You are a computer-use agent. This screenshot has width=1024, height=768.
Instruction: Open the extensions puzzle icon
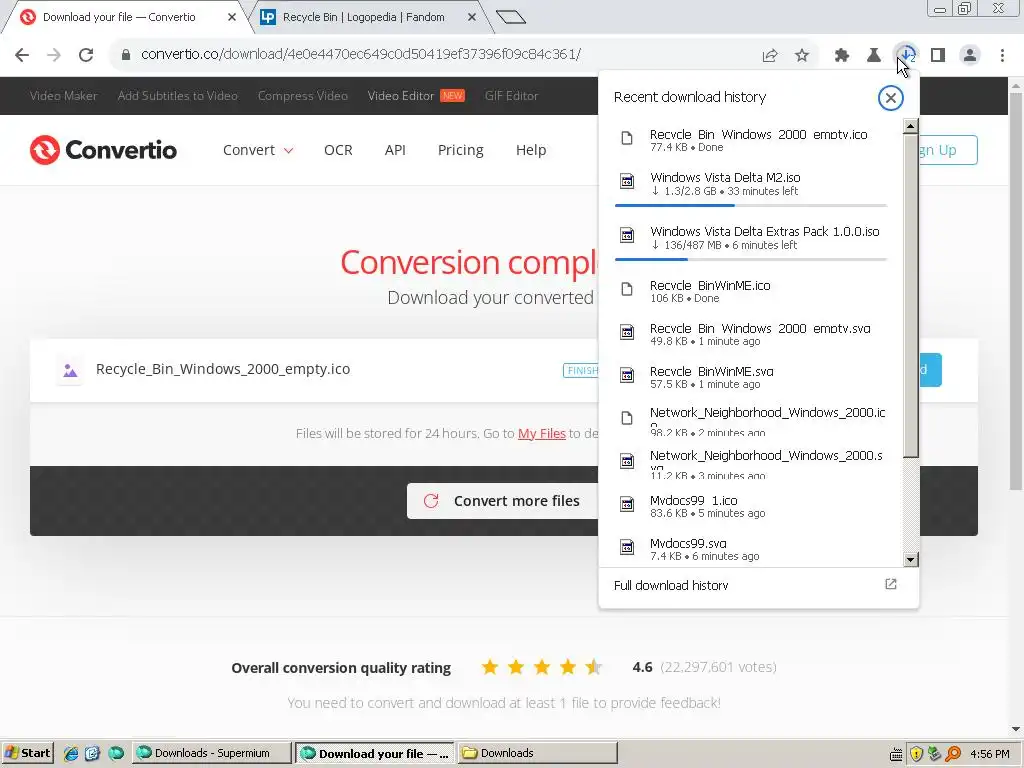click(x=842, y=56)
